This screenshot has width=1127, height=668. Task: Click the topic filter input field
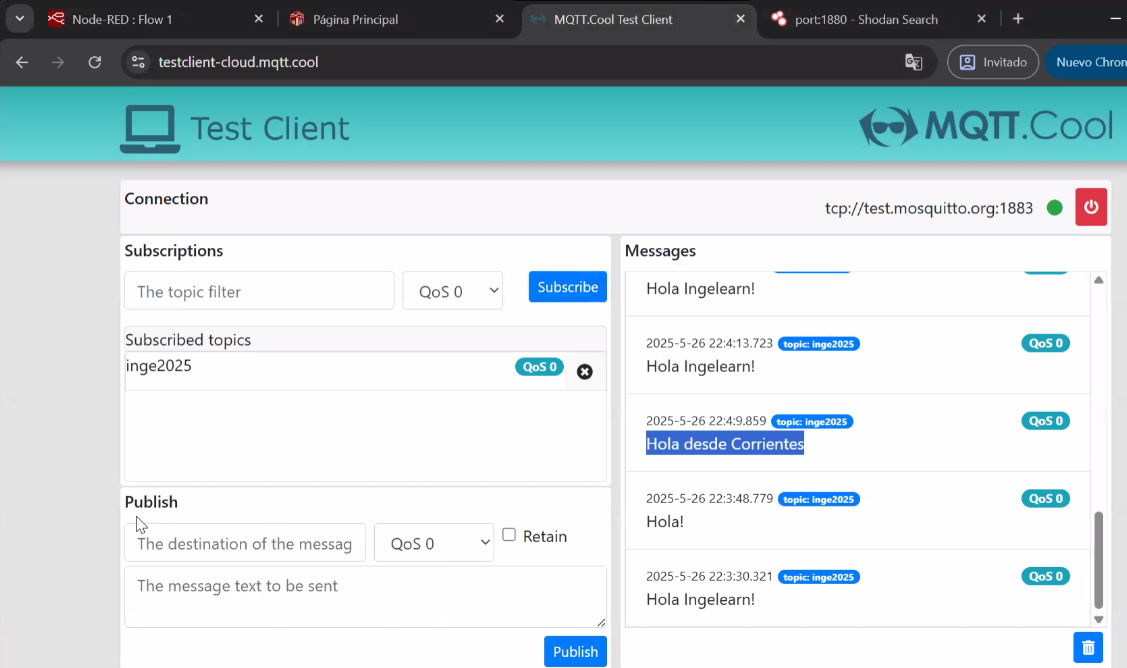259,290
